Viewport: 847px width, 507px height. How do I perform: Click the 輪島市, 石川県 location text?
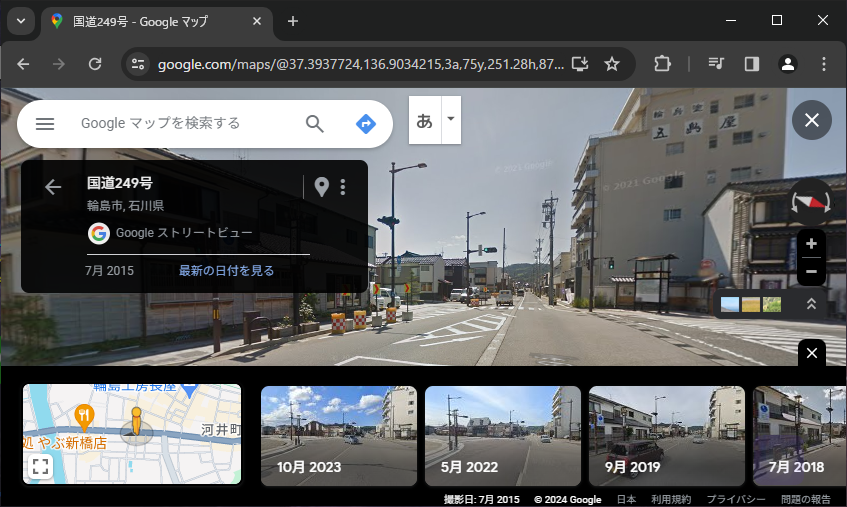point(125,206)
